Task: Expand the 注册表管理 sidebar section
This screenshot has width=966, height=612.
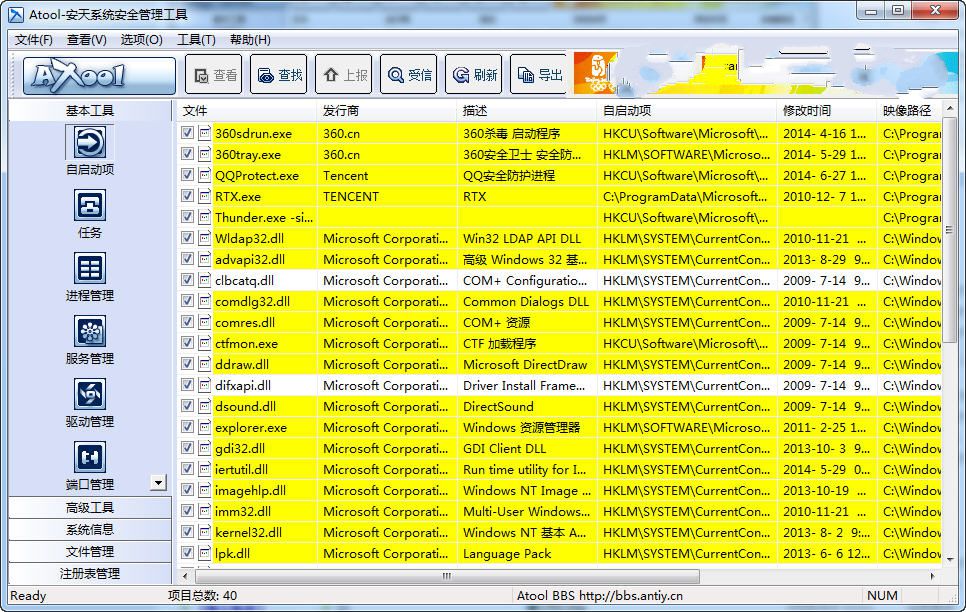Action: tap(90, 574)
